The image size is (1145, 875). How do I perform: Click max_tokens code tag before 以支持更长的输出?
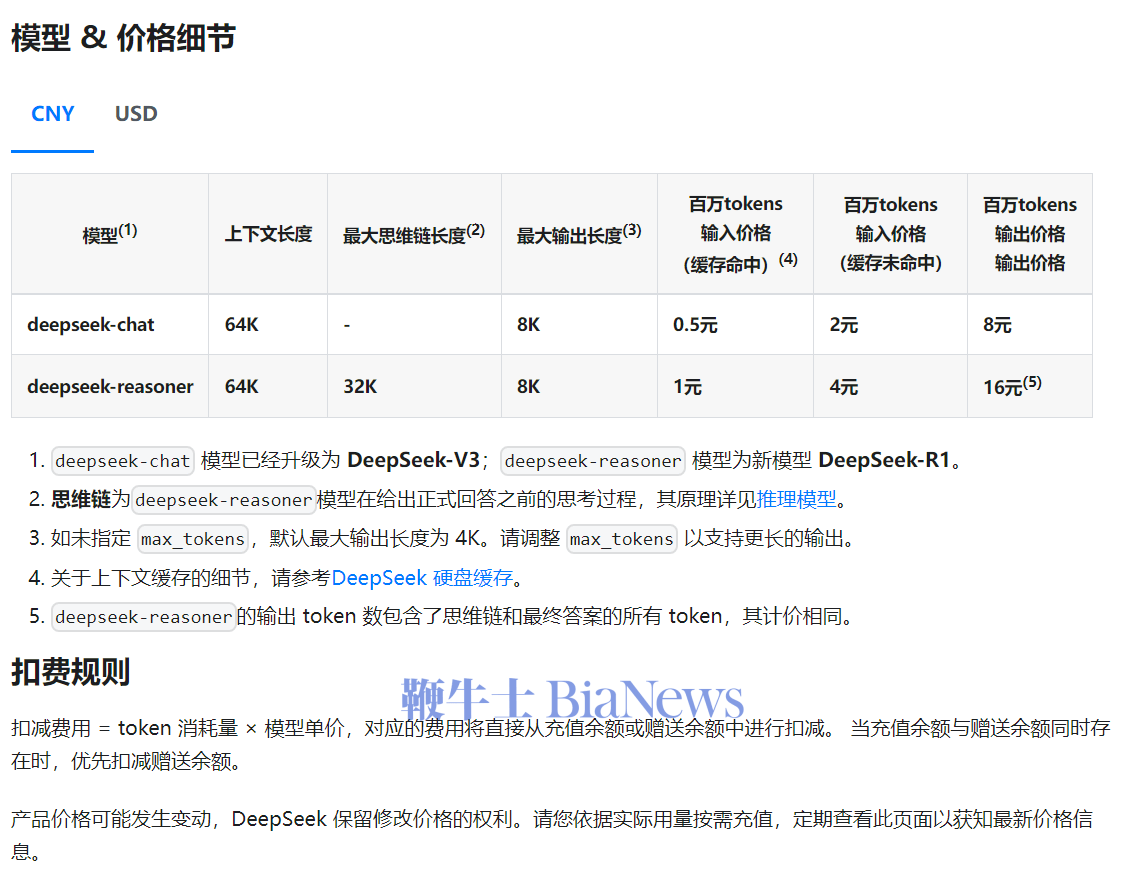621,539
